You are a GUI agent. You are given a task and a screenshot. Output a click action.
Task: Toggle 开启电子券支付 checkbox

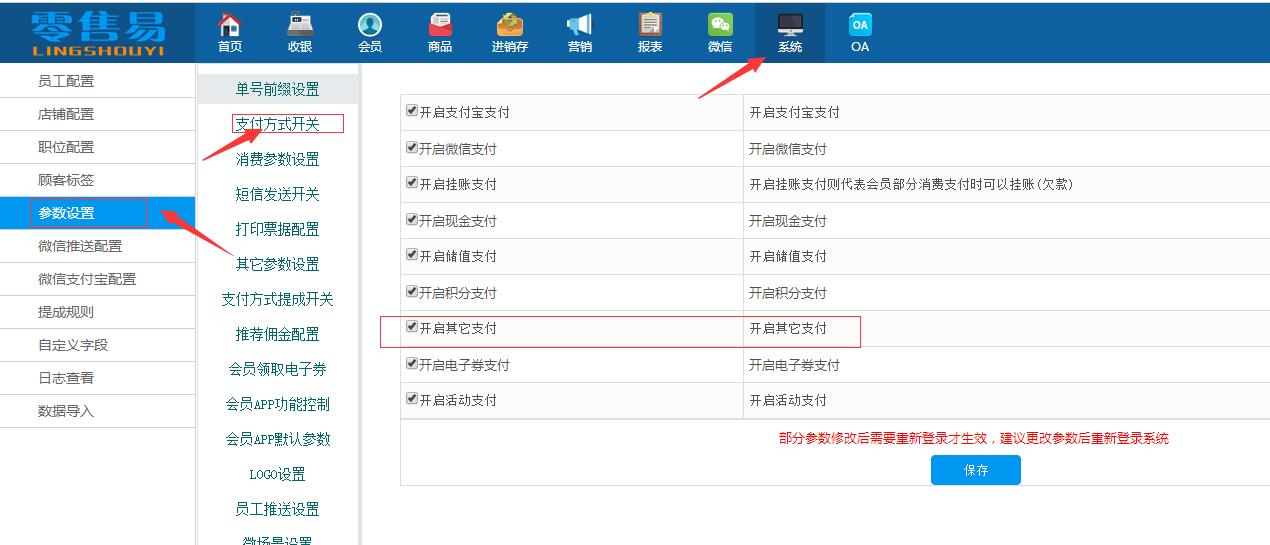pos(412,363)
